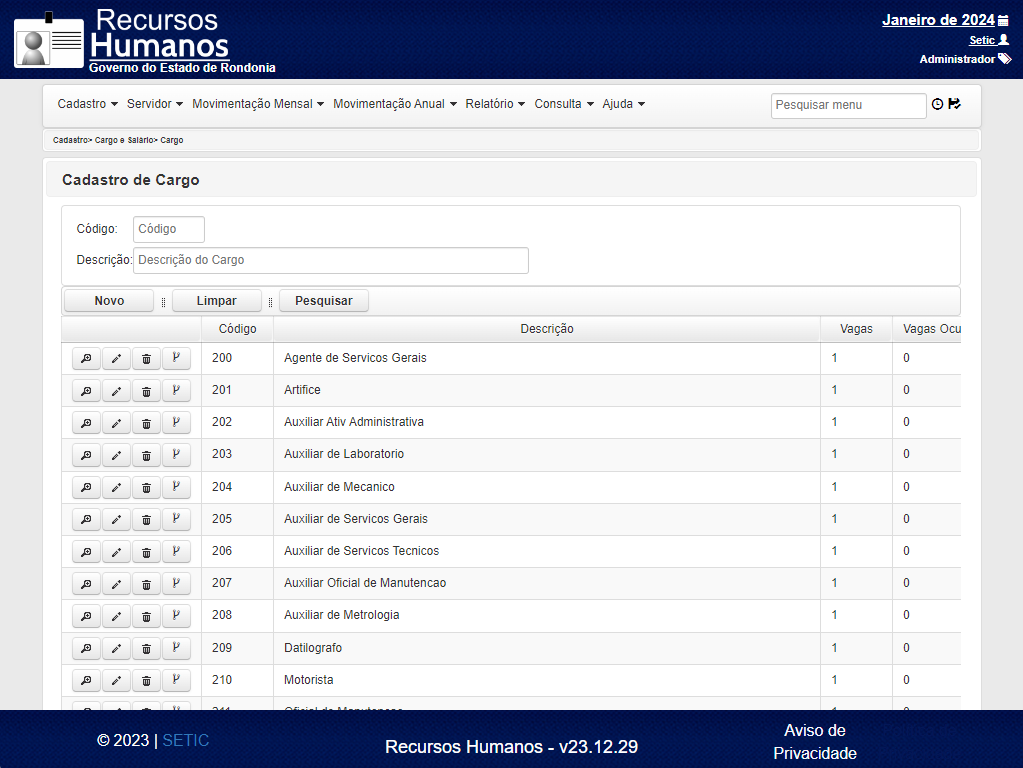Edit cargo 205 Auxiliar de Servicos Gerais
The width and height of the screenshot is (1023, 768).
tap(116, 519)
